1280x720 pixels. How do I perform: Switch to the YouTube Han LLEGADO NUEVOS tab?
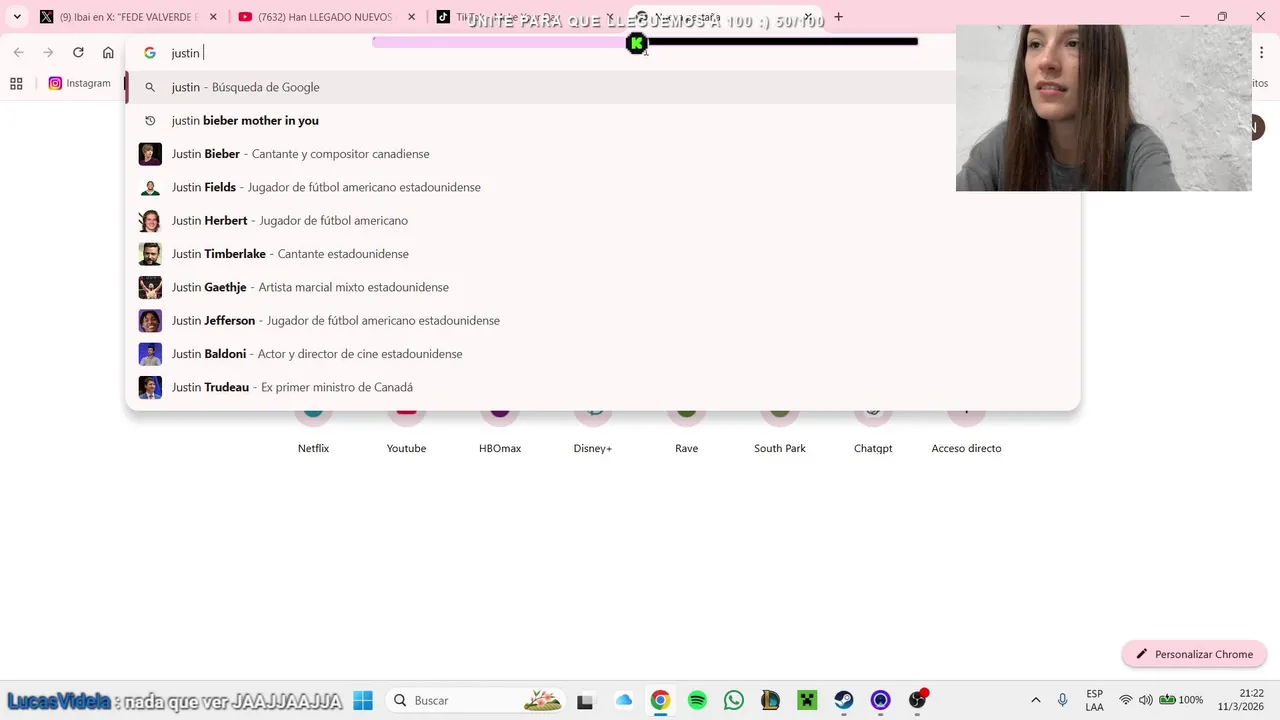click(x=326, y=17)
